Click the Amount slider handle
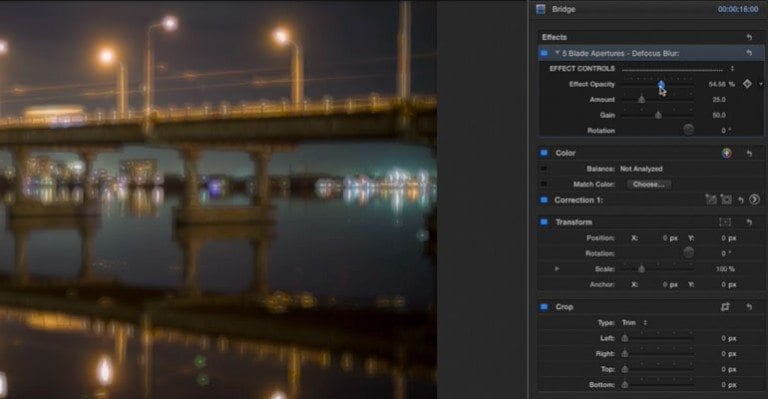Screen dimensions: 768x399 tap(642, 99)
